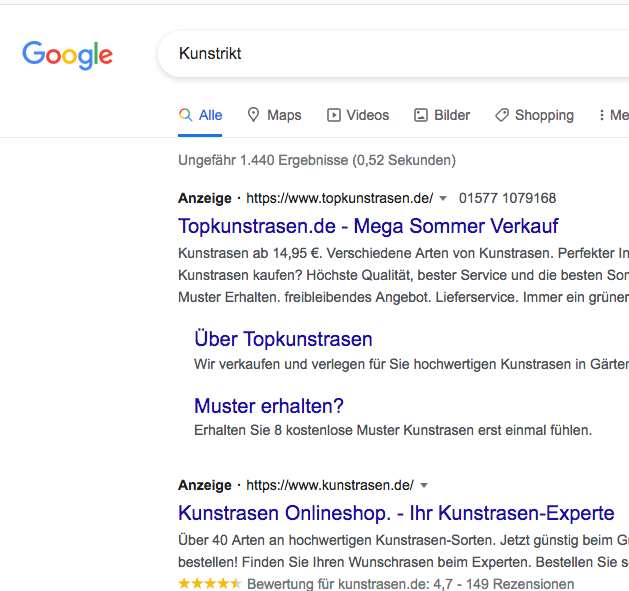Click Bewertung für kunstrasen.de 149 Rezensionen text
Image resolution: width=629 pixels, height=591 pixels.
coord(411,584)
